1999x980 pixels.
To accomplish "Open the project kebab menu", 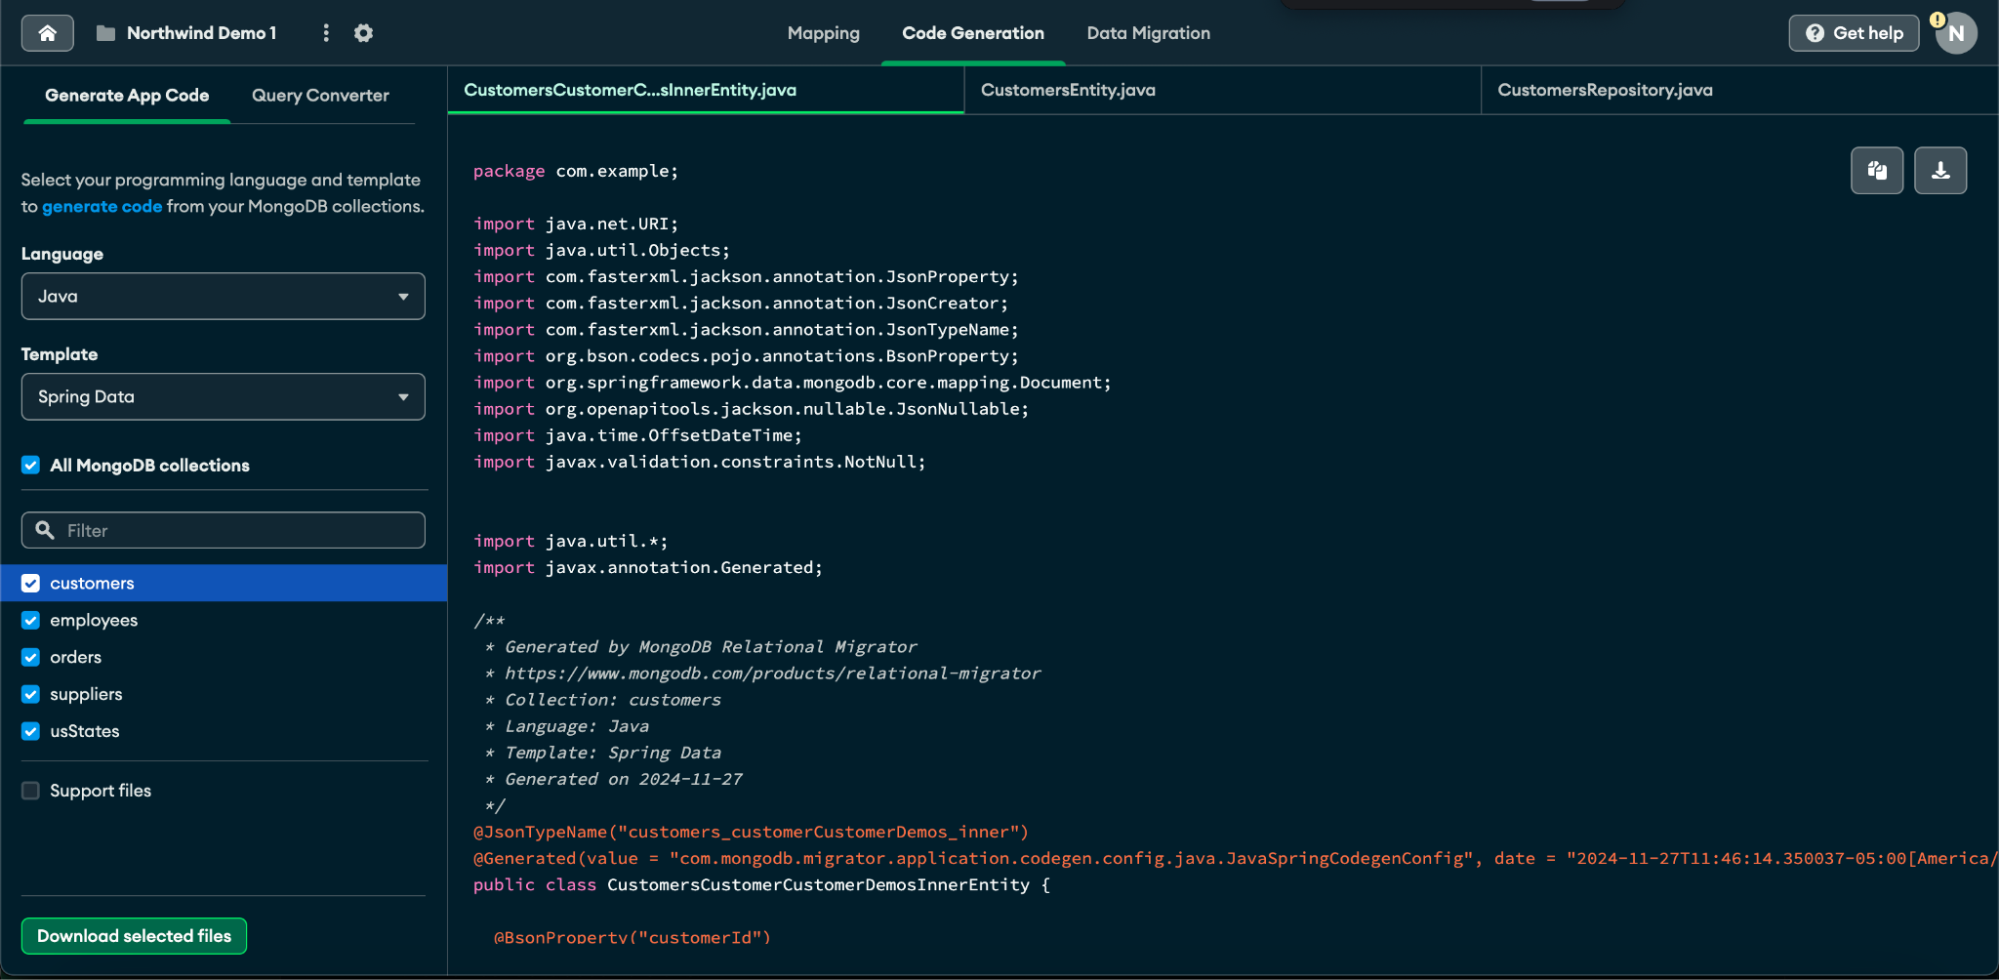I will click(326, 33).
